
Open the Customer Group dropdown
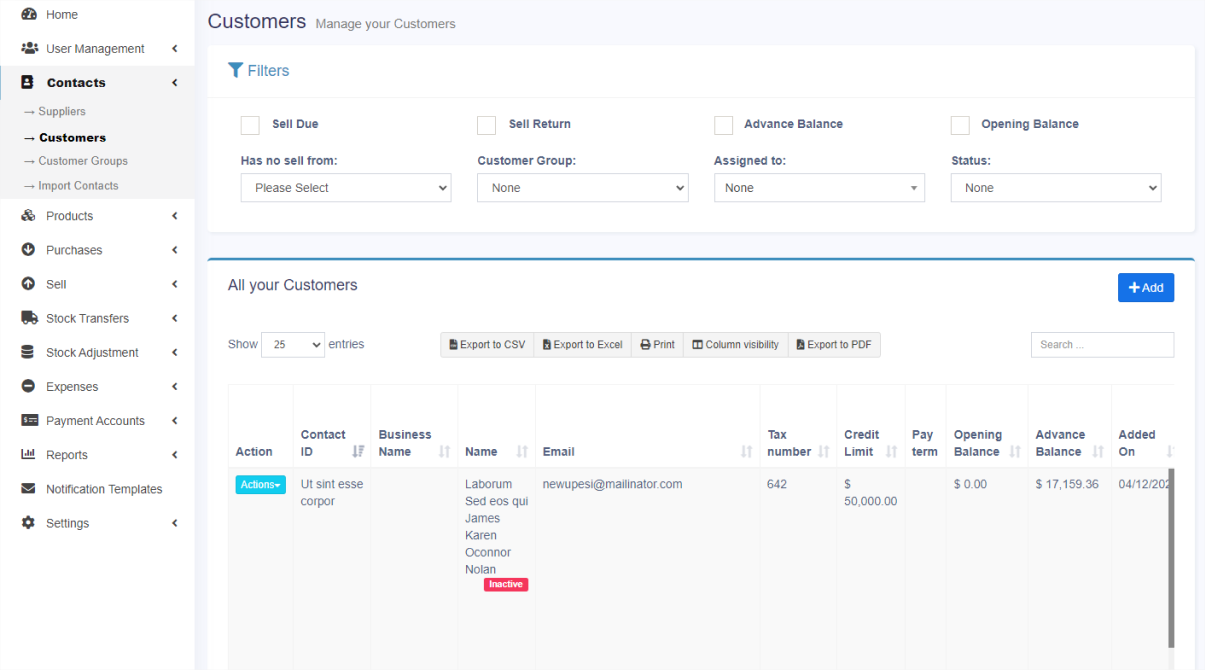[x=582, y=188]
